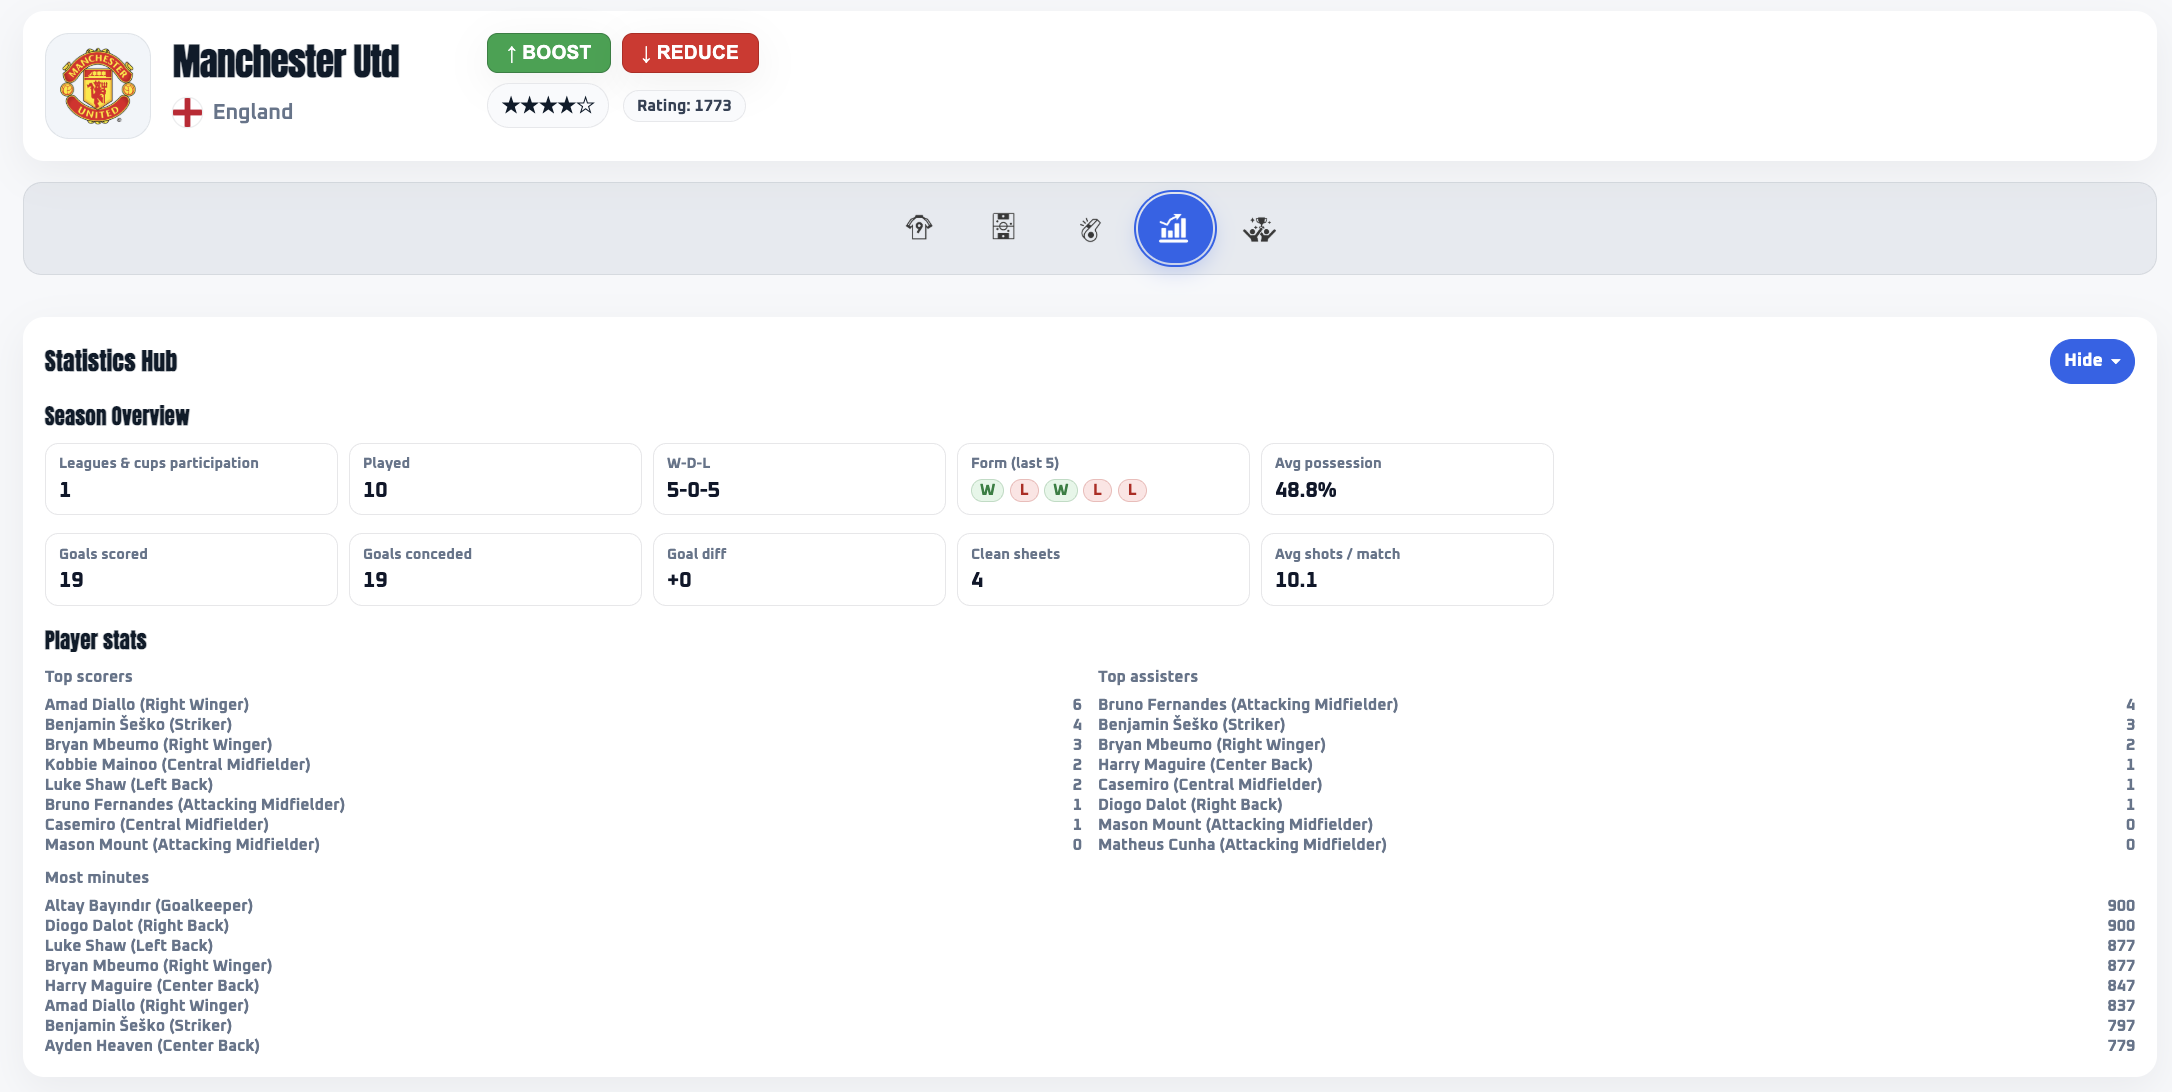Select Mason Mount in Top scorers
This screenshot has height=1092, width=2172.
point(563,845)
